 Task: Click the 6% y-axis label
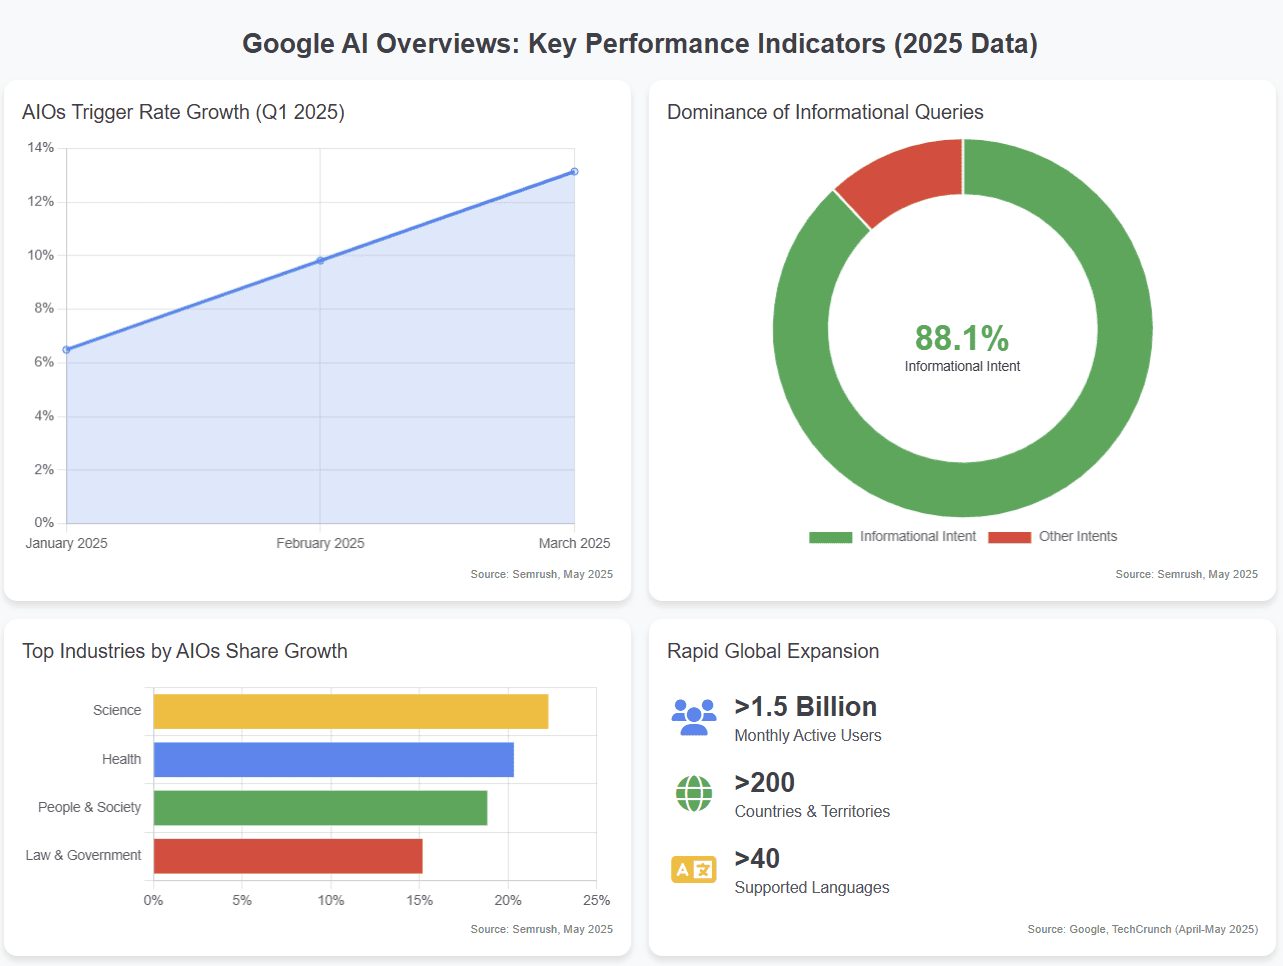[x=44, y=363]
